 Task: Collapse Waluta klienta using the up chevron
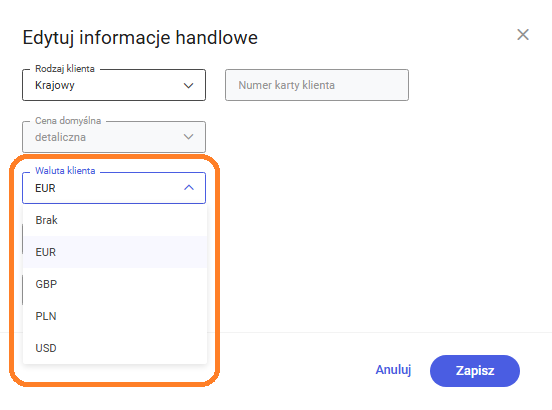coord(189,188)
